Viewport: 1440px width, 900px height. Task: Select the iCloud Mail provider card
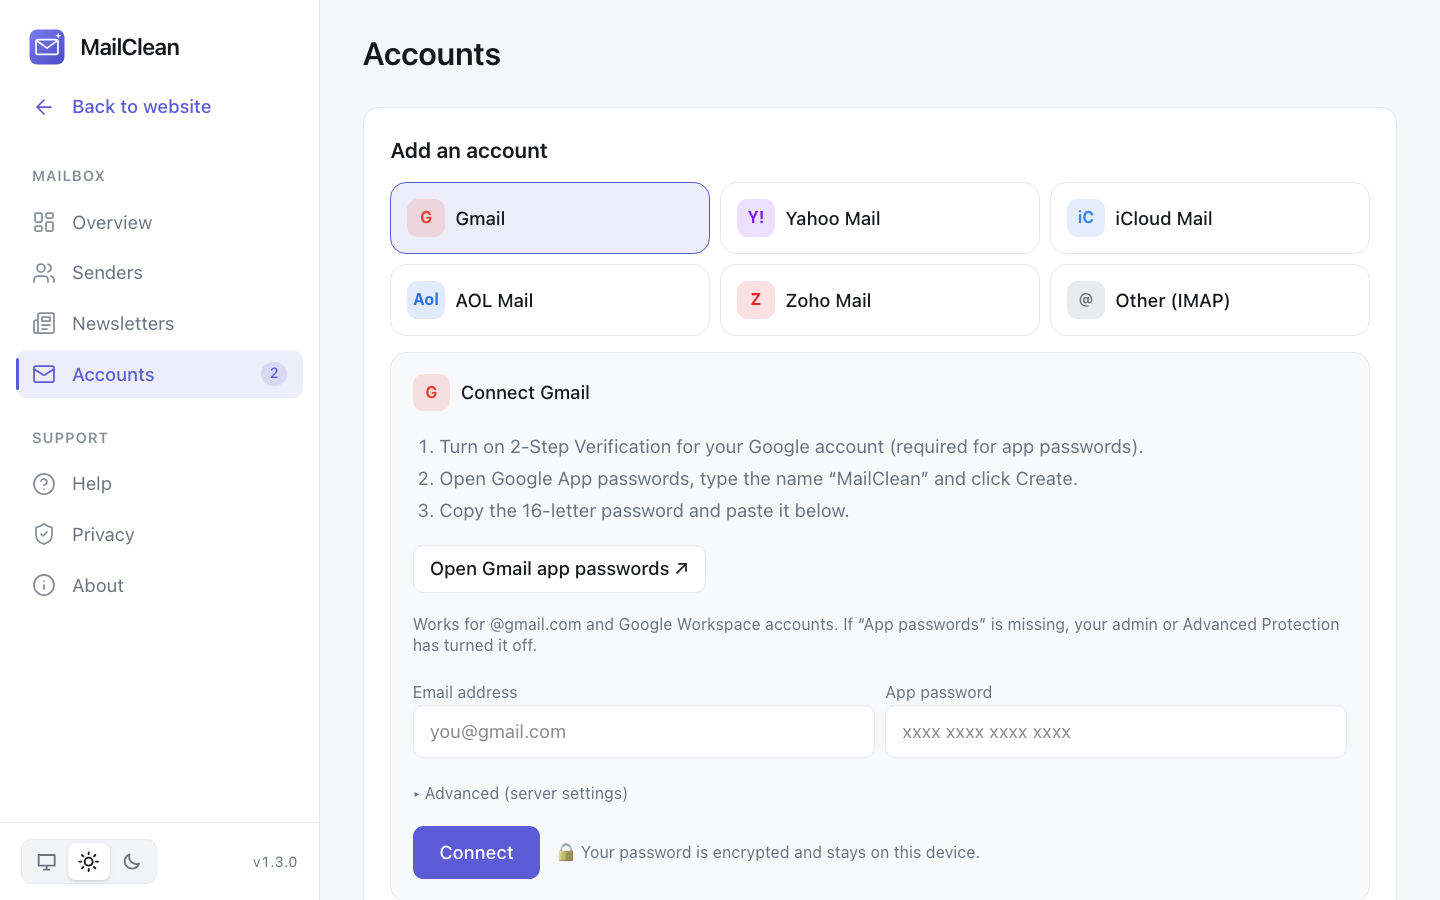click(x=1210, y=218)
